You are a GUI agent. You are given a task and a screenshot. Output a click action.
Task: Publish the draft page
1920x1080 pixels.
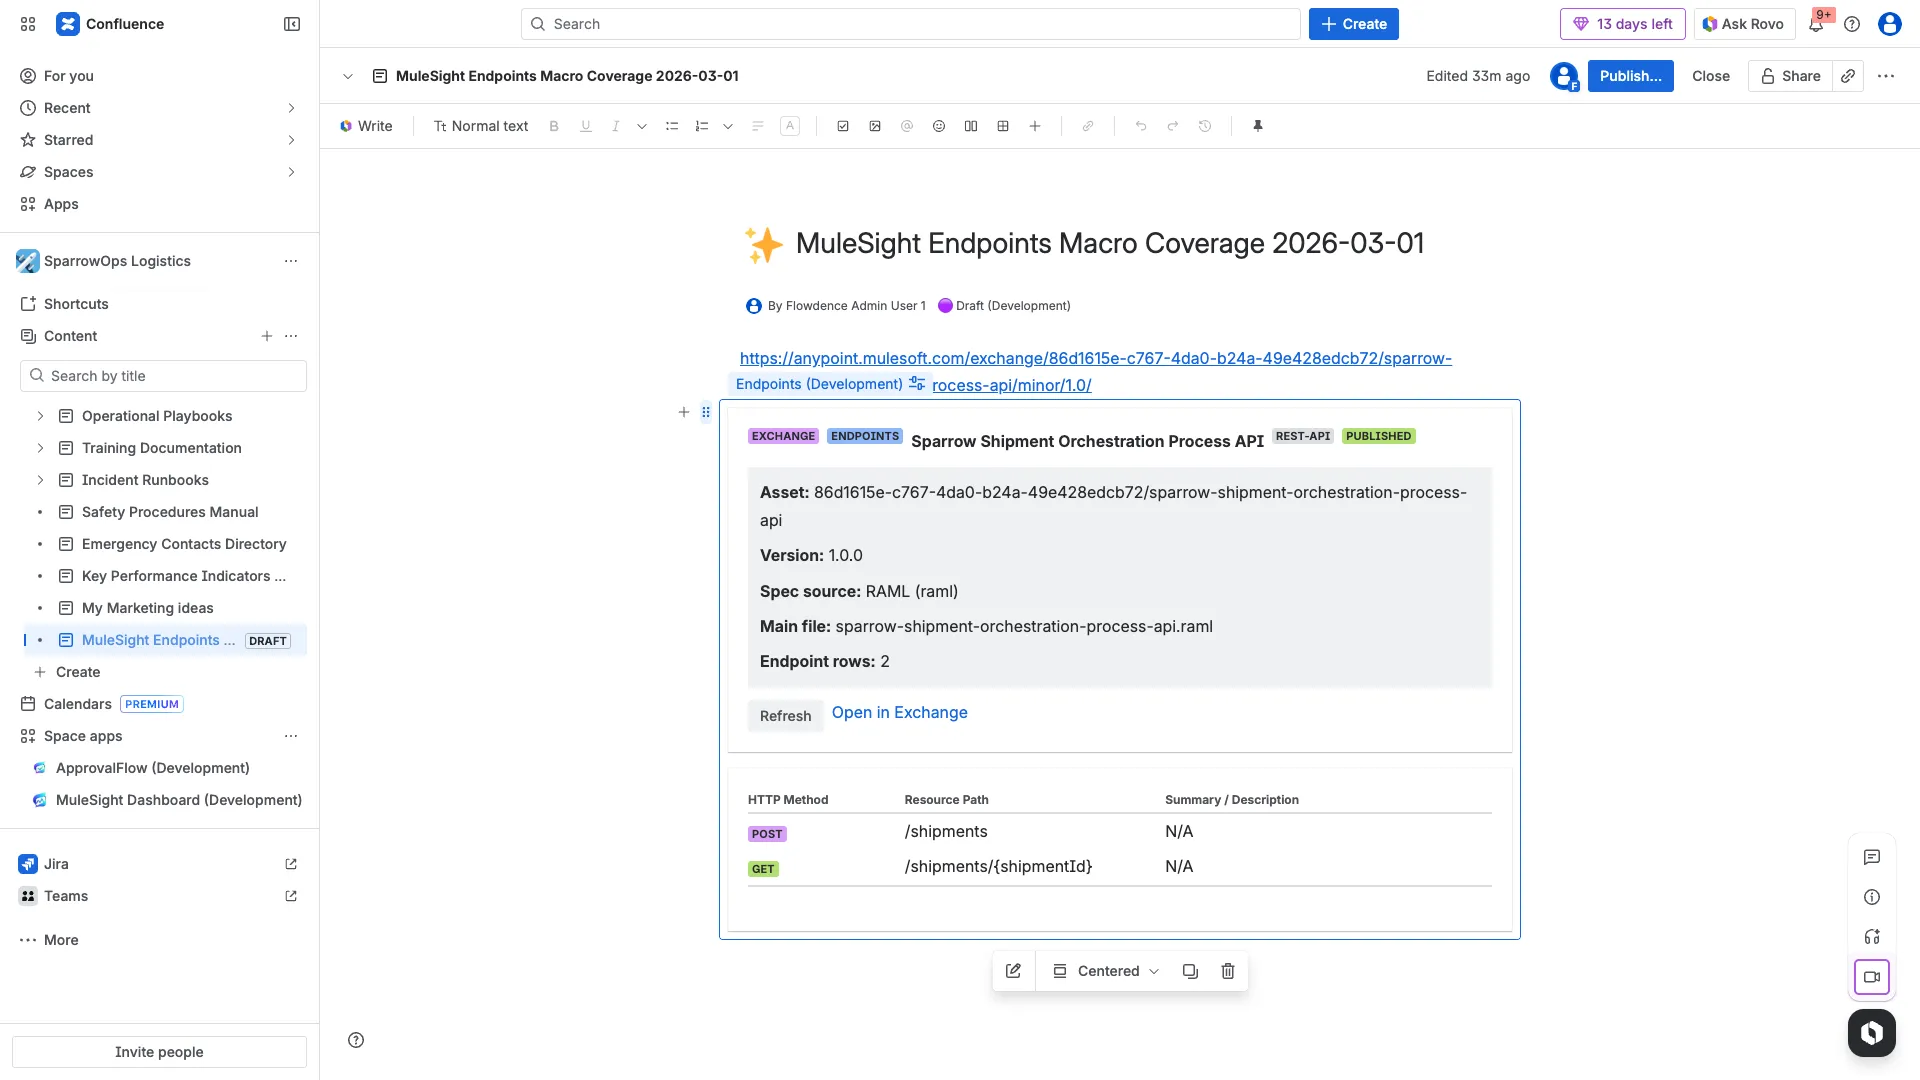[1630, 76]
